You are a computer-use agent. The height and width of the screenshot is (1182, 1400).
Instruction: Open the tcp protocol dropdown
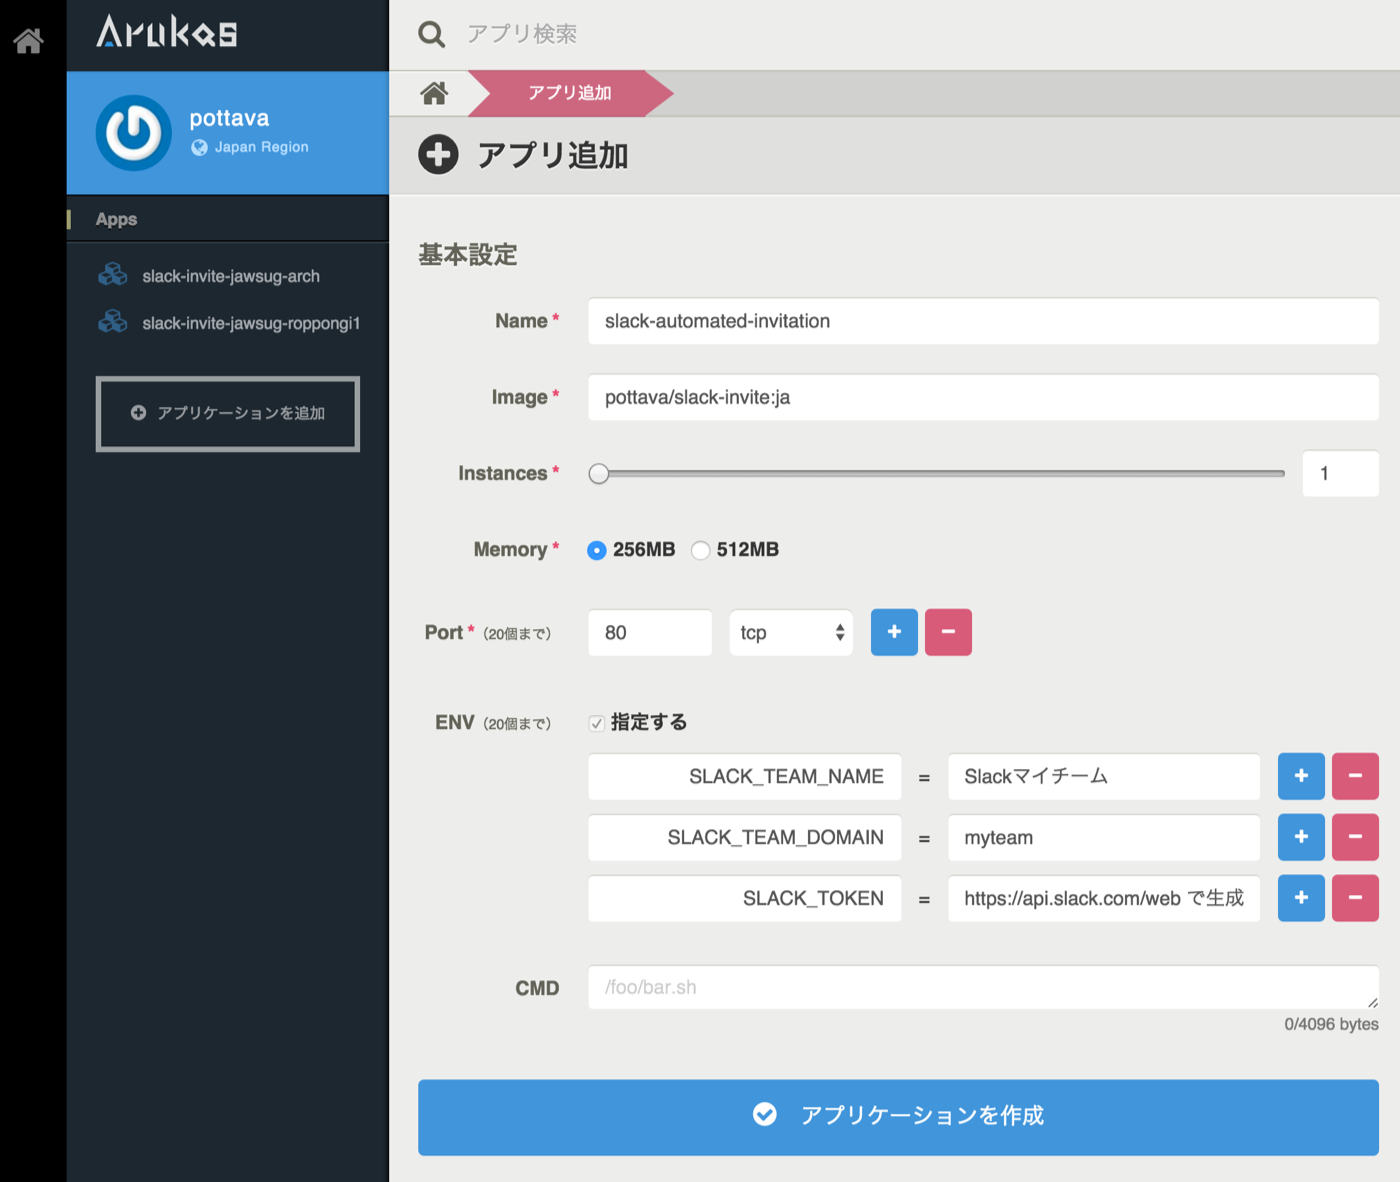[x=790, y=632]
